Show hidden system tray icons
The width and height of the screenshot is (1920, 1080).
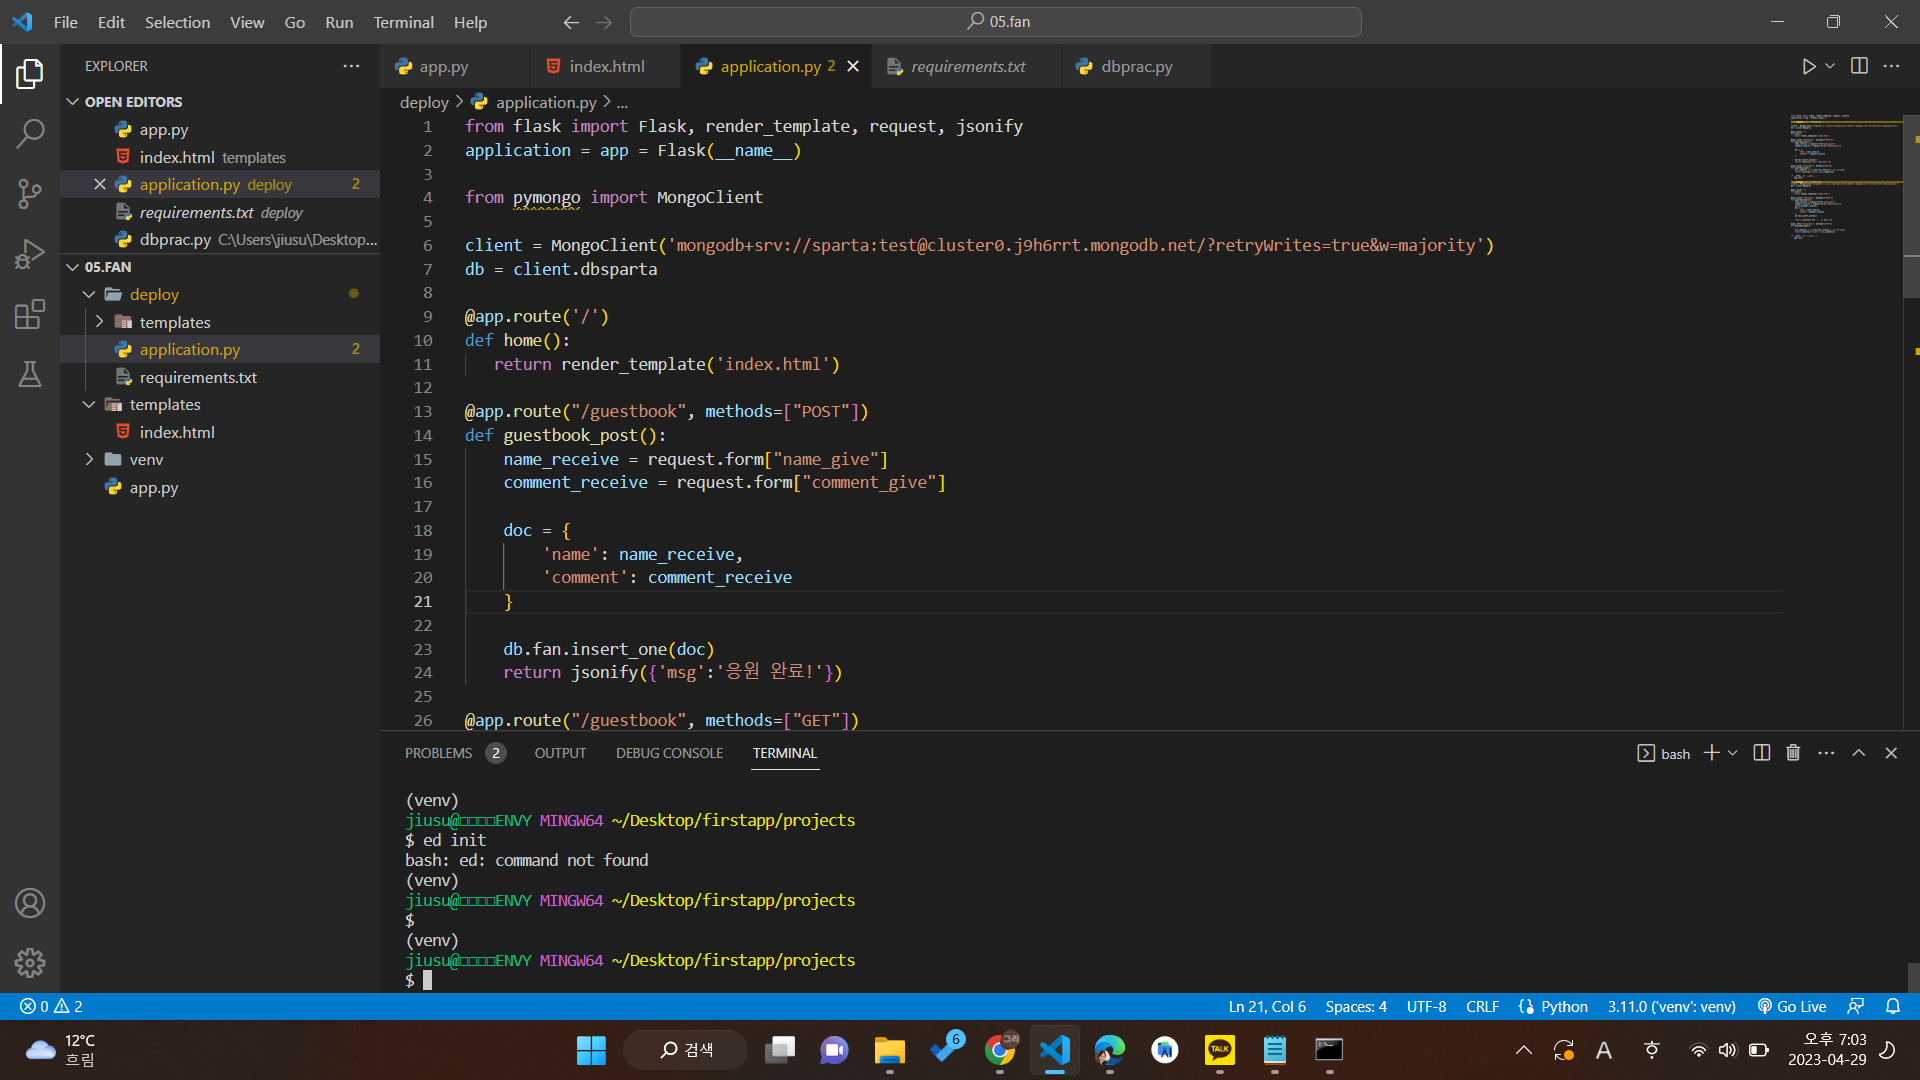[1524, 1050]
